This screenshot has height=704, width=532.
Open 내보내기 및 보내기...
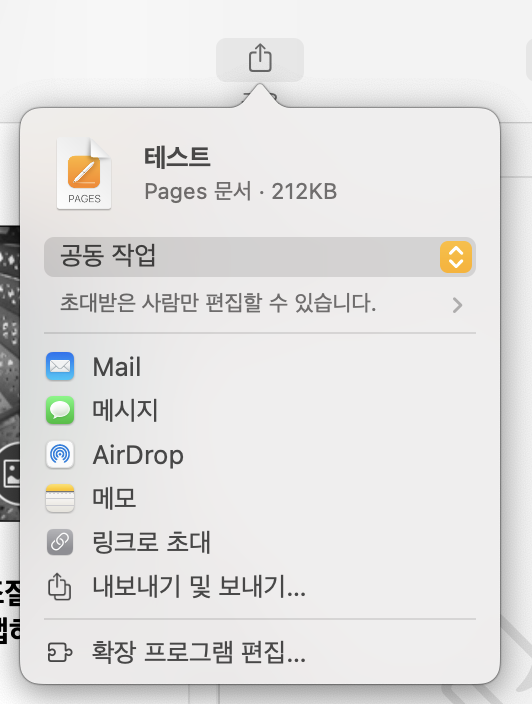point(199,586)
